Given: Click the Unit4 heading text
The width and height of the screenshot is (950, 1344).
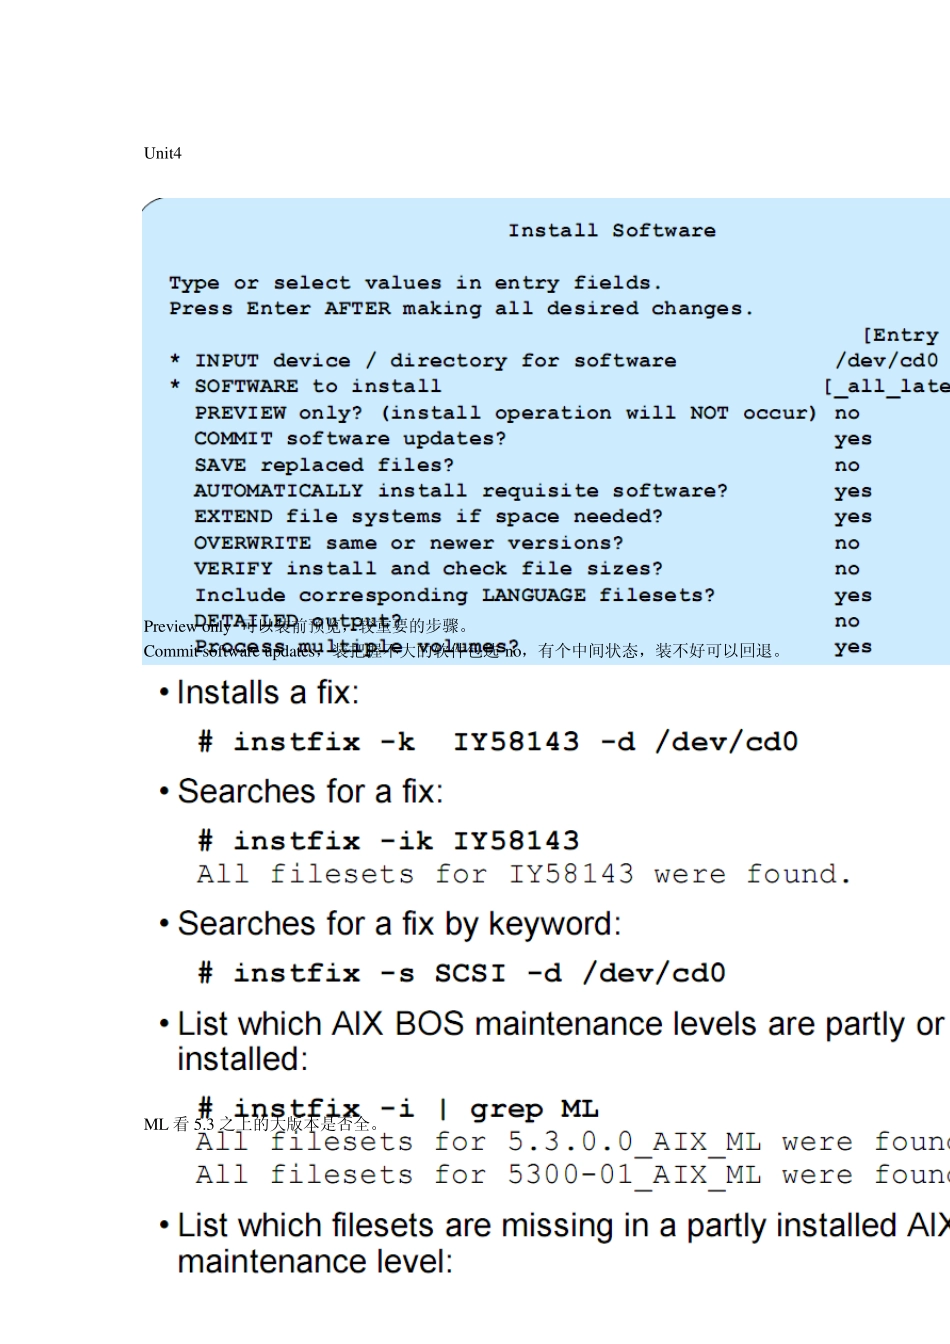Looking at the screenshot, I should click(x=163, y=153).
